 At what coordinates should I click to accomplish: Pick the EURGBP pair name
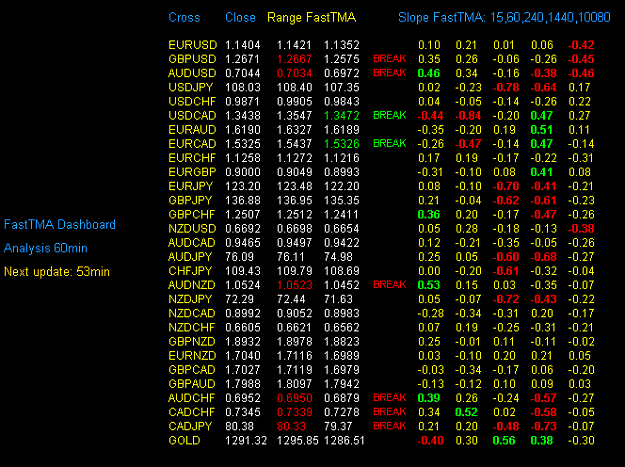(x=192, y=172)
